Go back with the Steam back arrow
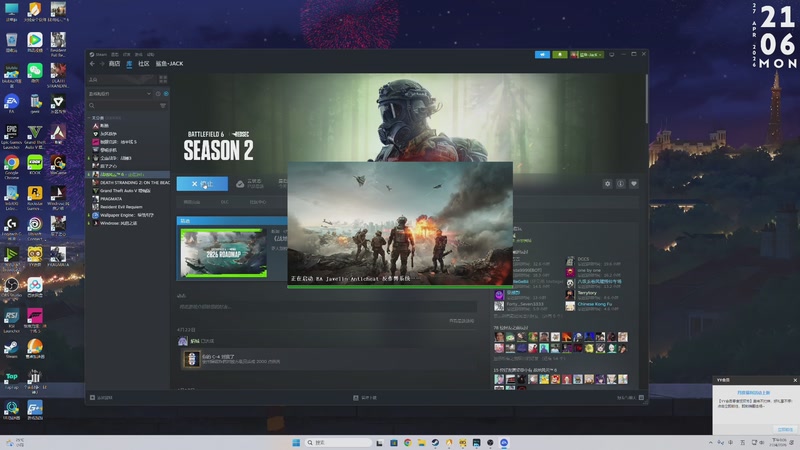 pyautogui.click(x=92, y=64)
